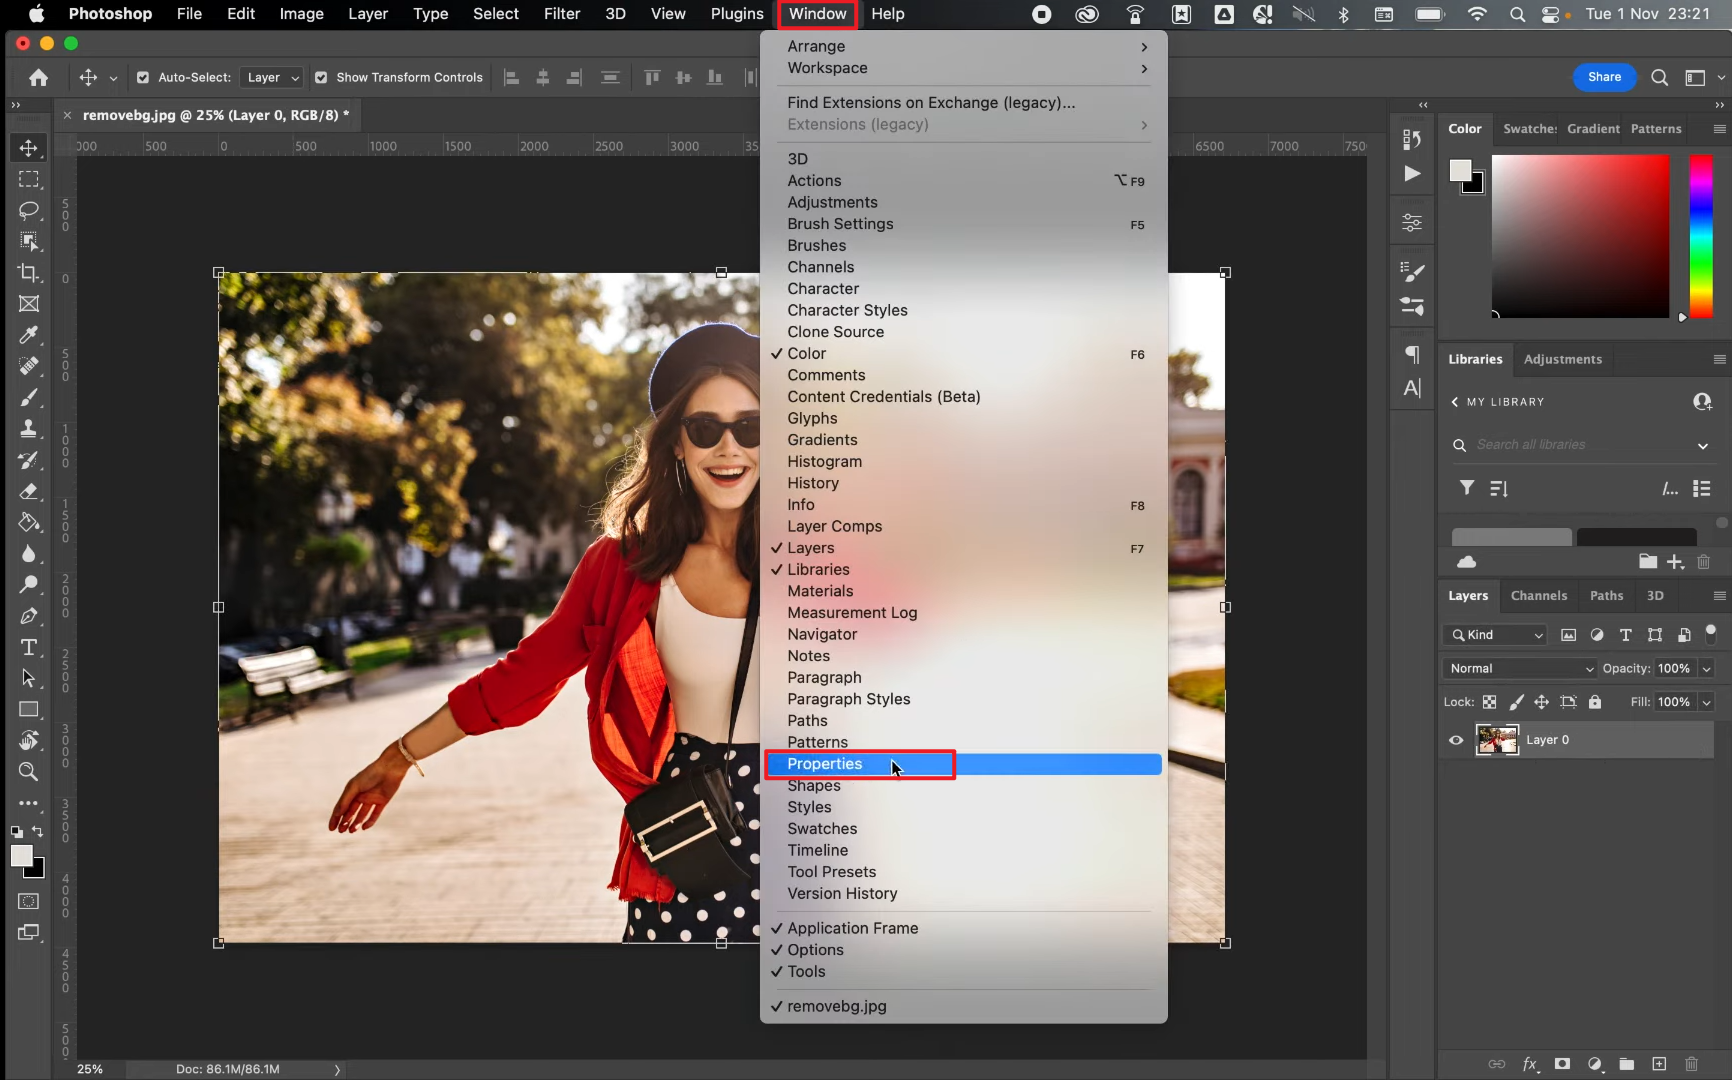The image size is (1732, 1080).
Task: Select the Type tool
Action: pyautogui.click(x=29, y=648)
